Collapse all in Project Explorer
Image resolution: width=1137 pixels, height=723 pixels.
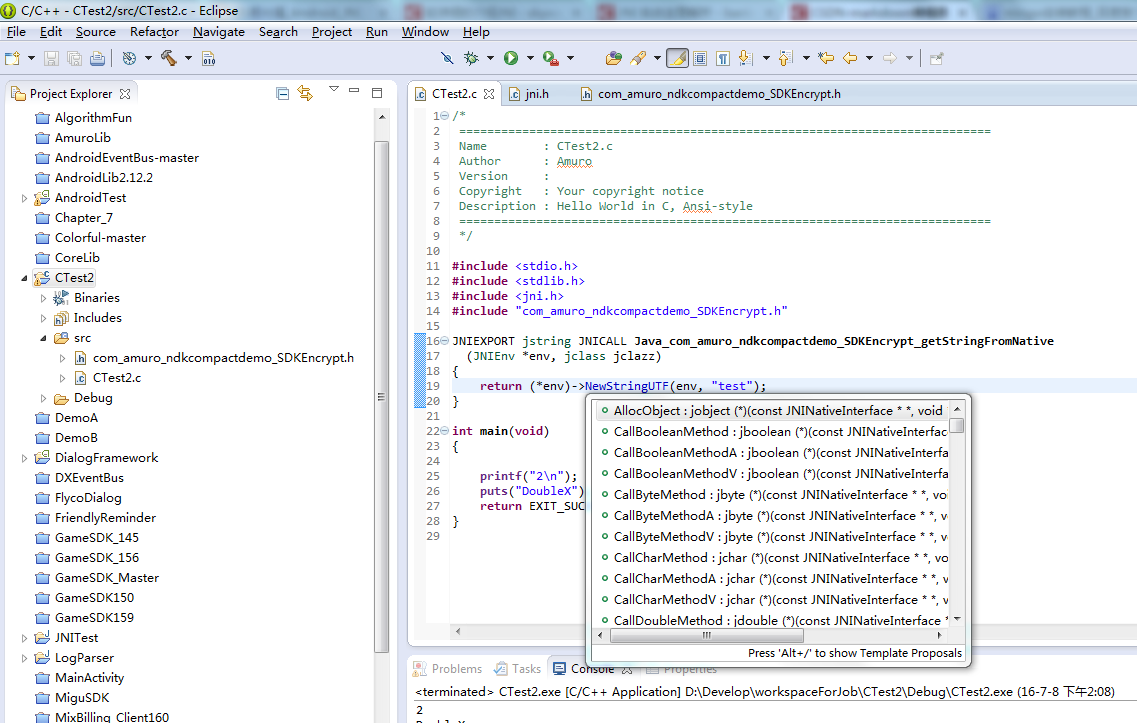(282, 93)
